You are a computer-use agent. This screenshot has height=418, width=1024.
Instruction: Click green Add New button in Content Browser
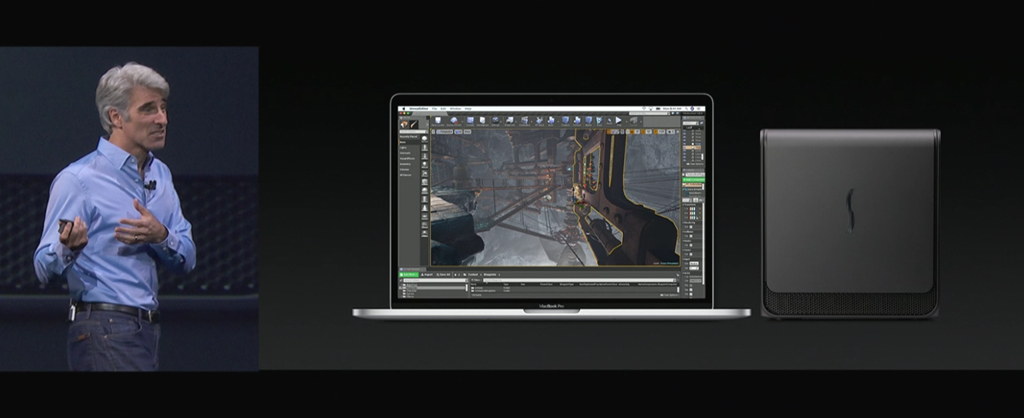[x=409, y=274]
